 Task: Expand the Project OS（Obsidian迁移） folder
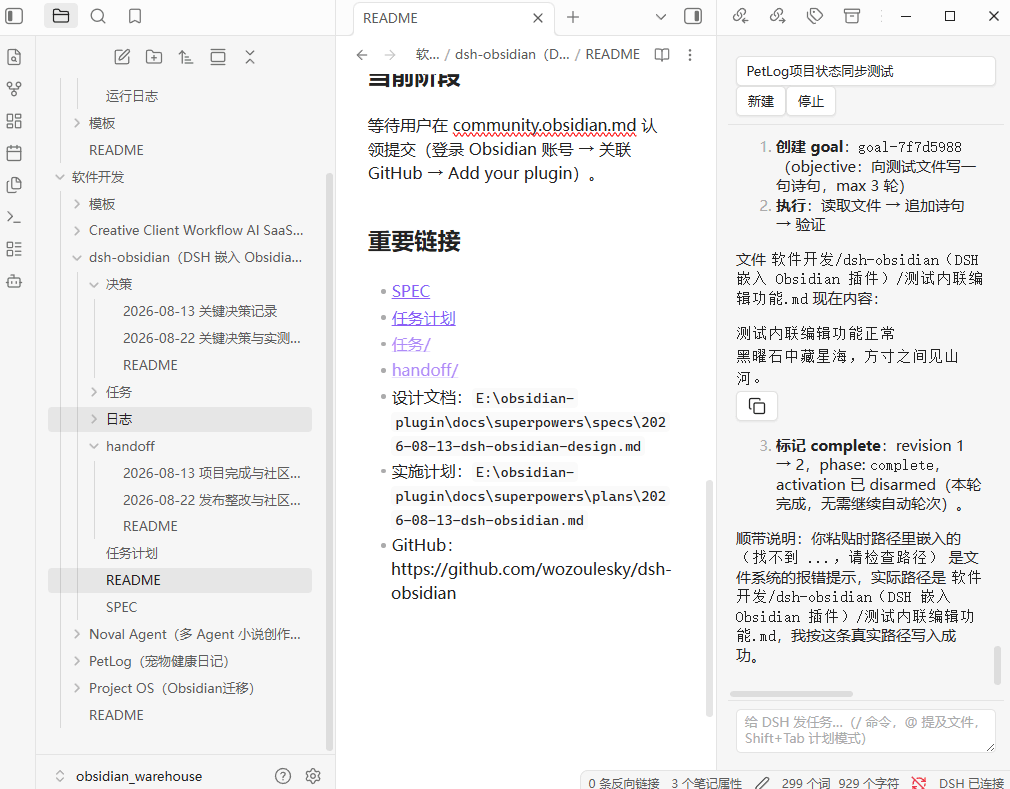pos(77,689)
